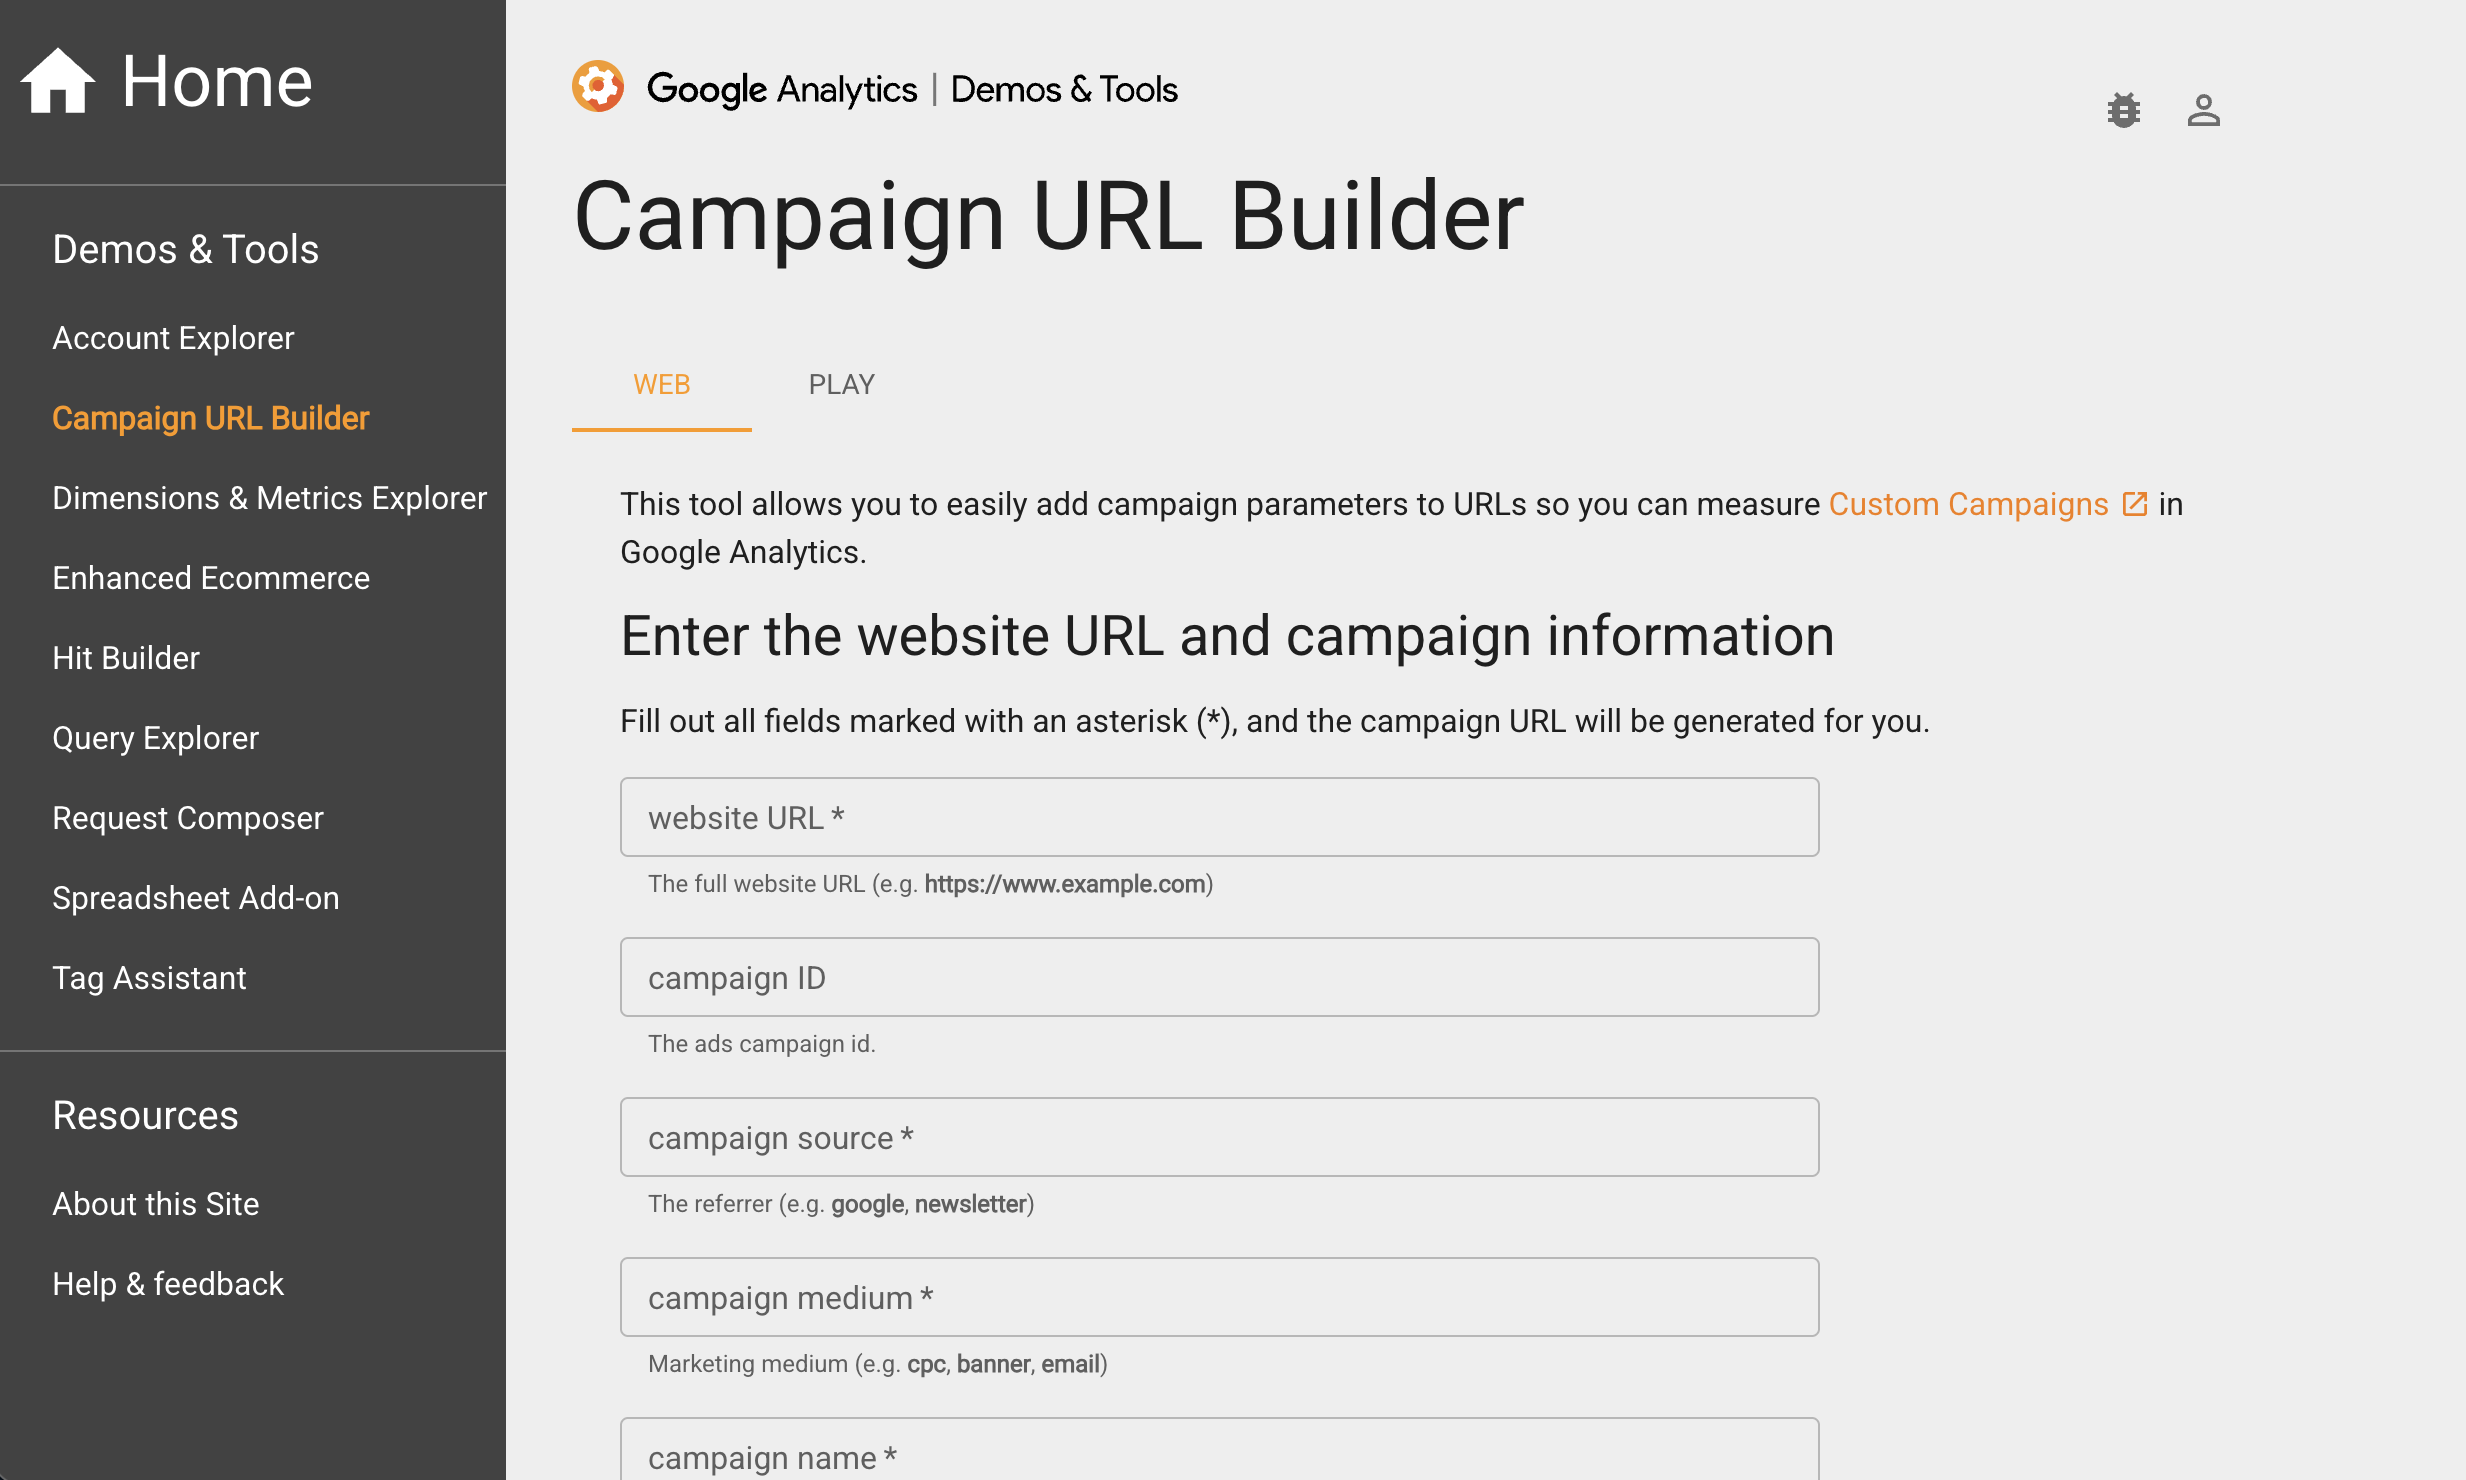Screen dimensions: 2466x1480
Task: Focus the campaign source input
Action: click(x=1219, y=1138)
